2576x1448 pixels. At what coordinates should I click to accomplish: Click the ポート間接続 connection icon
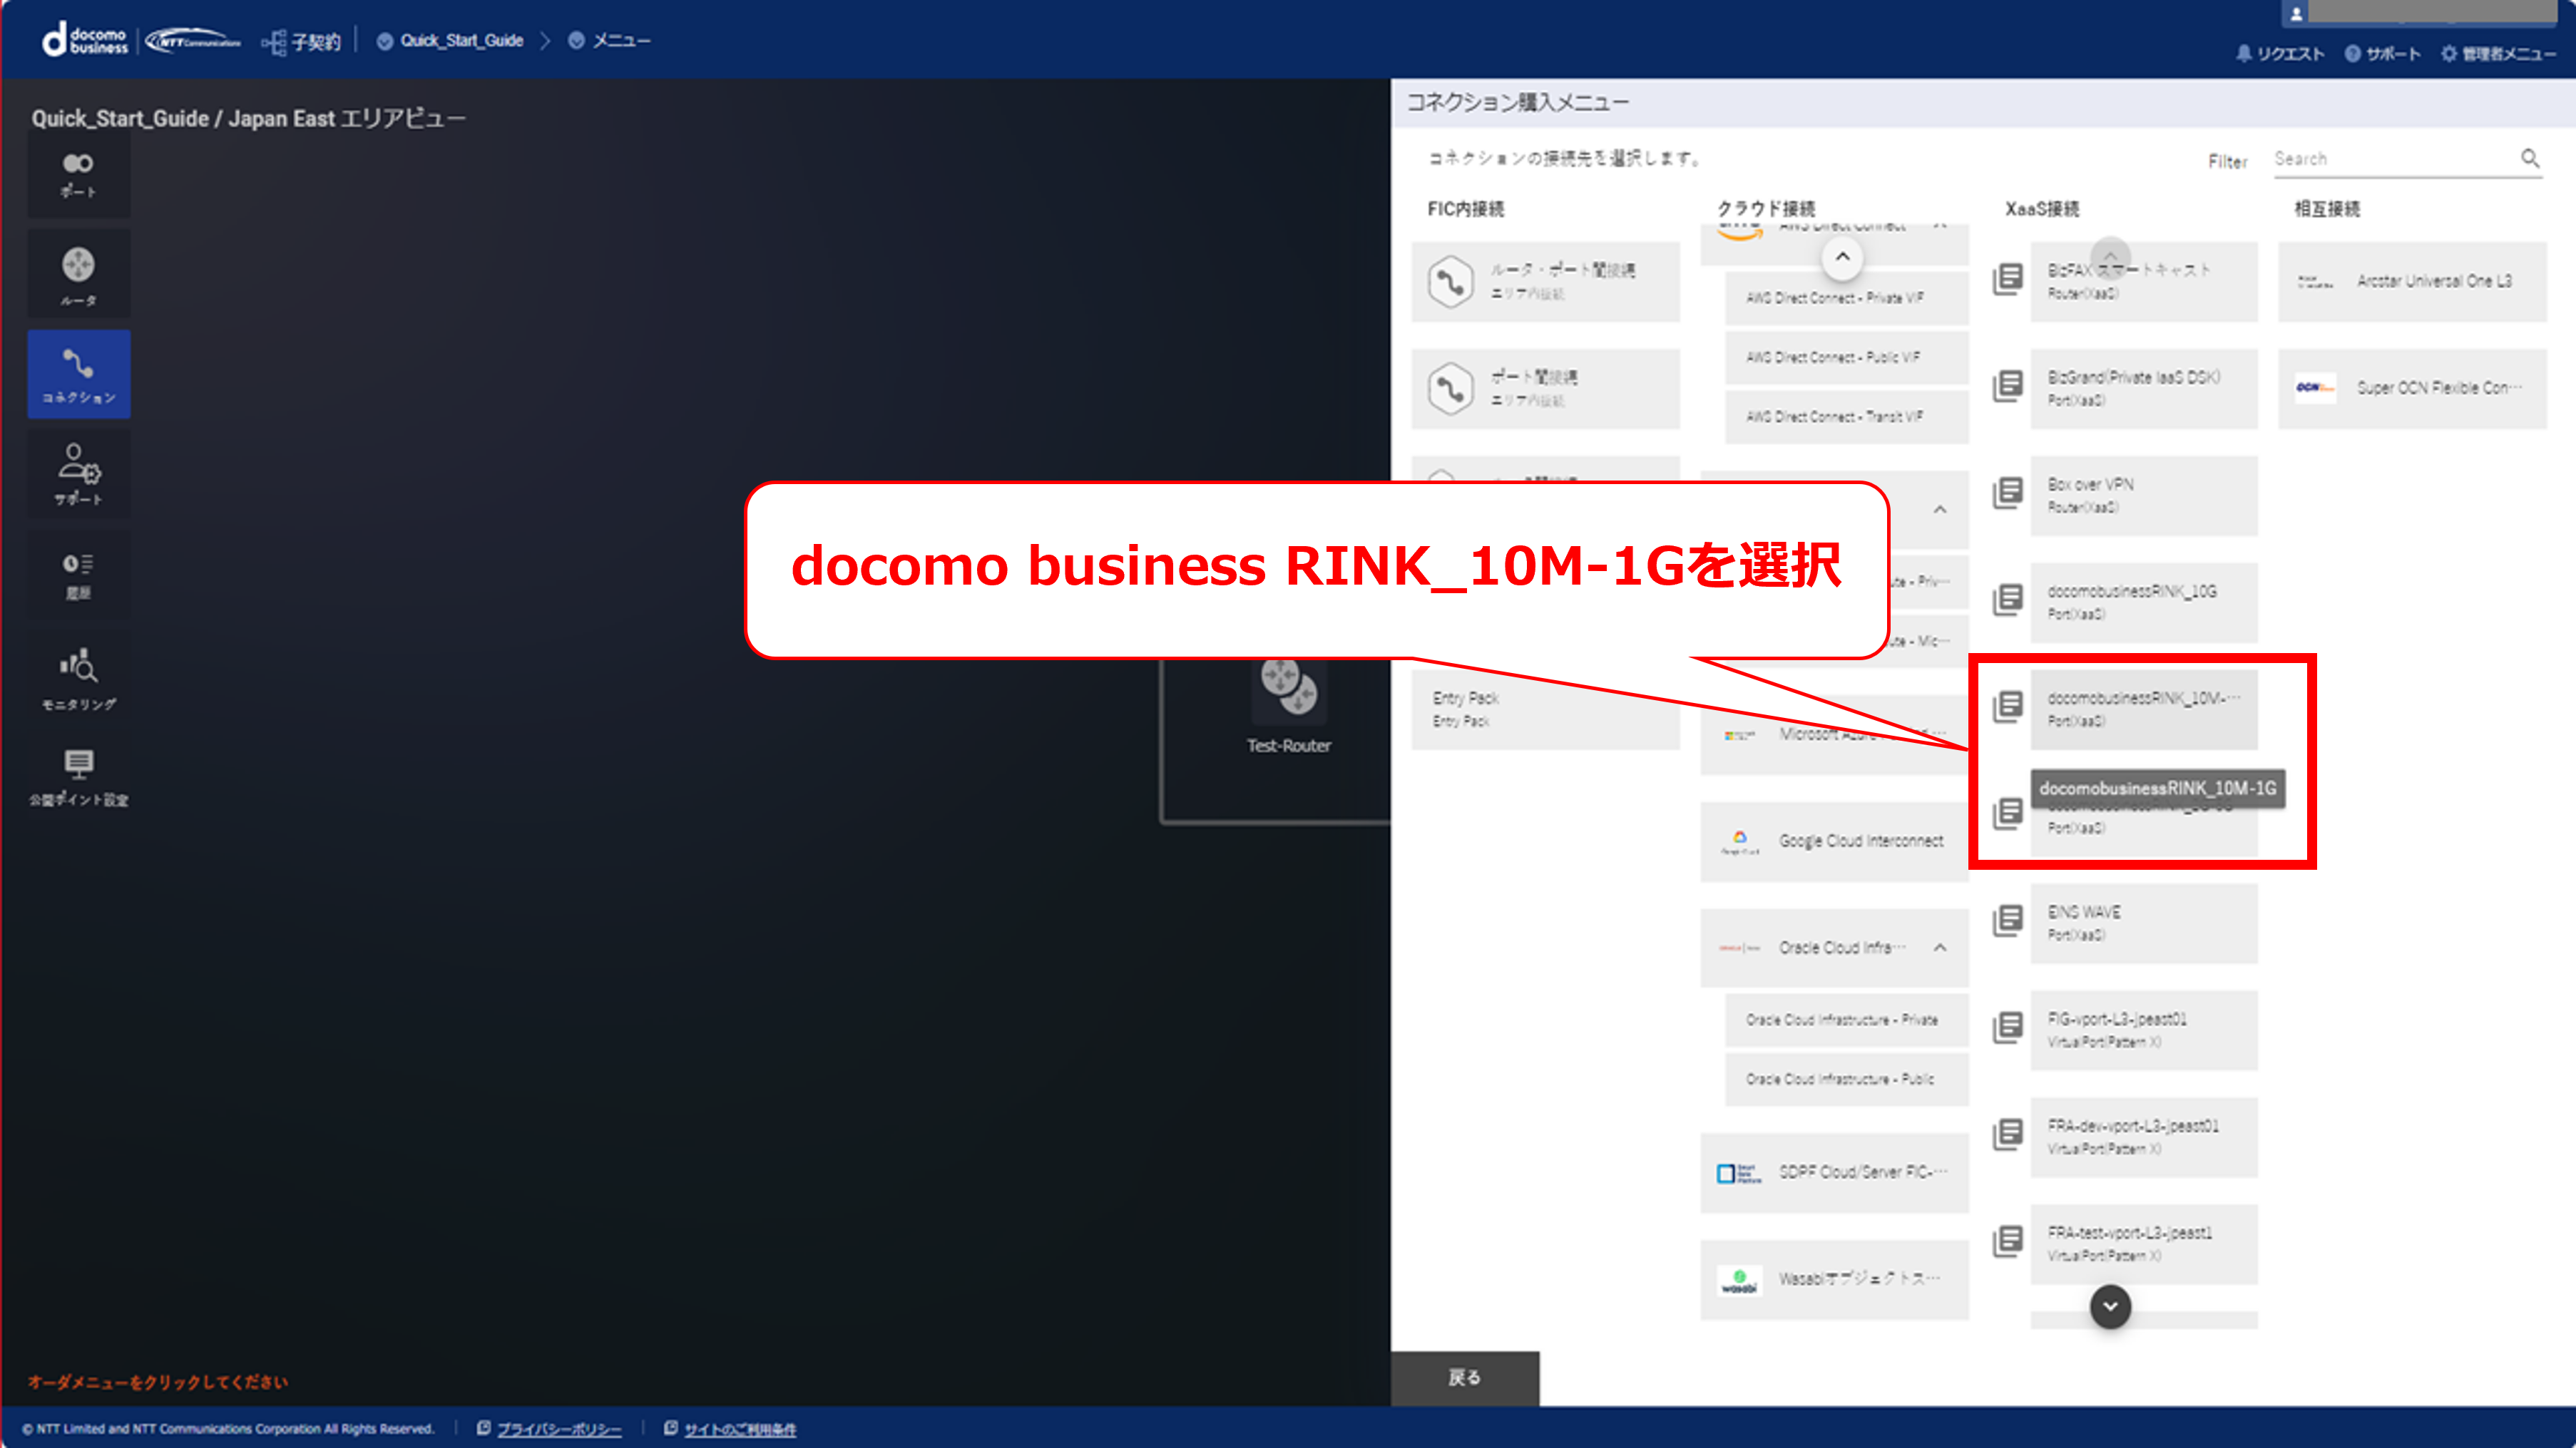(x=1450, y=388)
